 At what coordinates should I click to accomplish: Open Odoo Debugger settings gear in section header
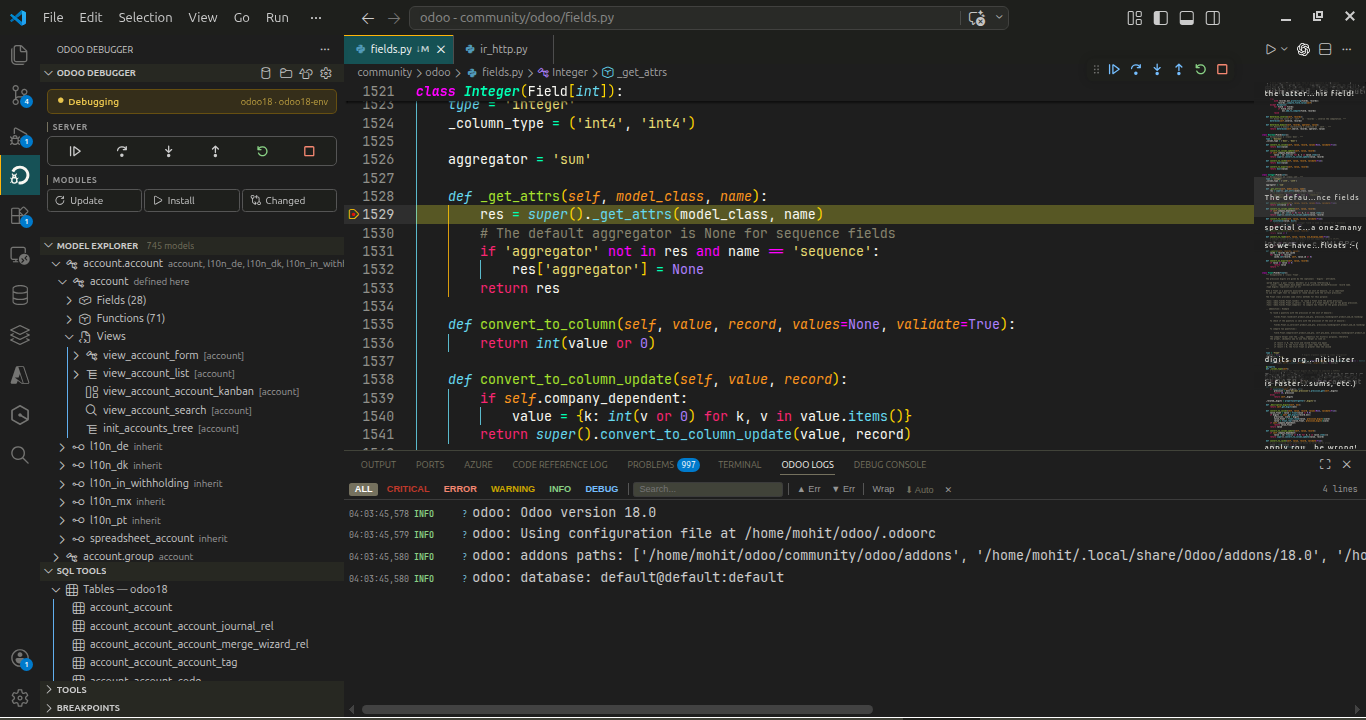(326, 73)
